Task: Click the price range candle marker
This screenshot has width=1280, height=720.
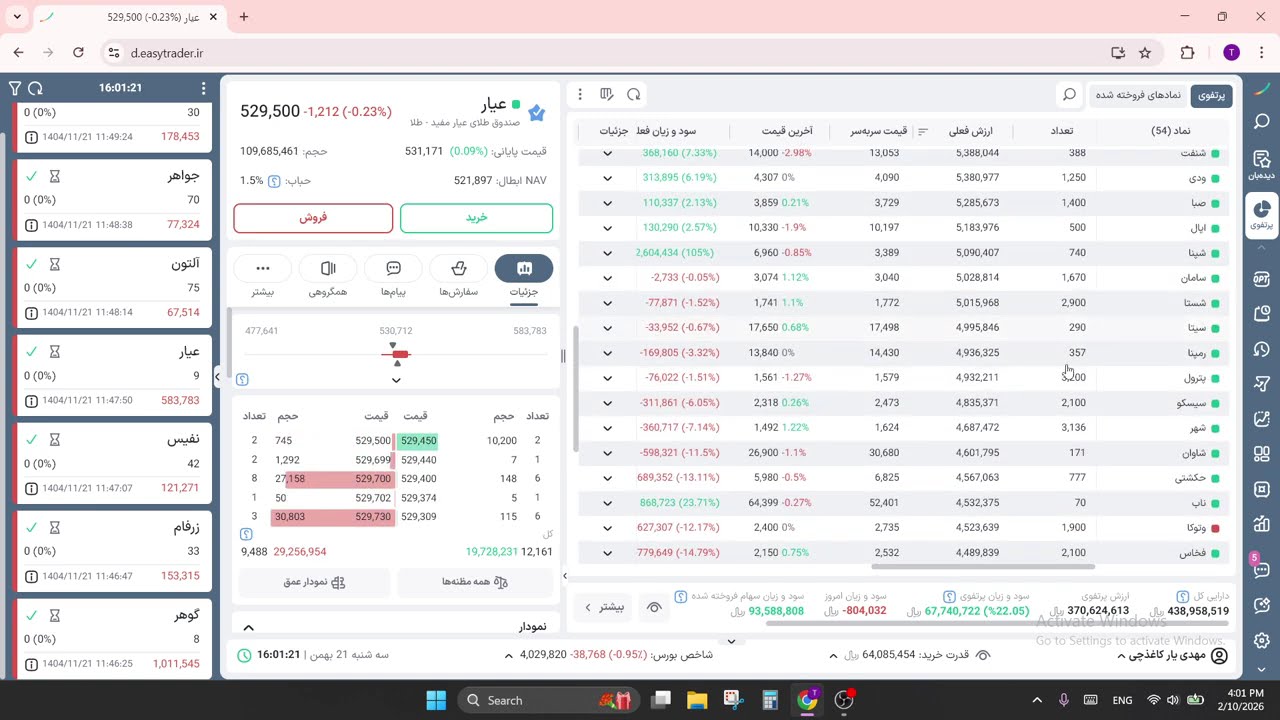Action: [400, 354]
